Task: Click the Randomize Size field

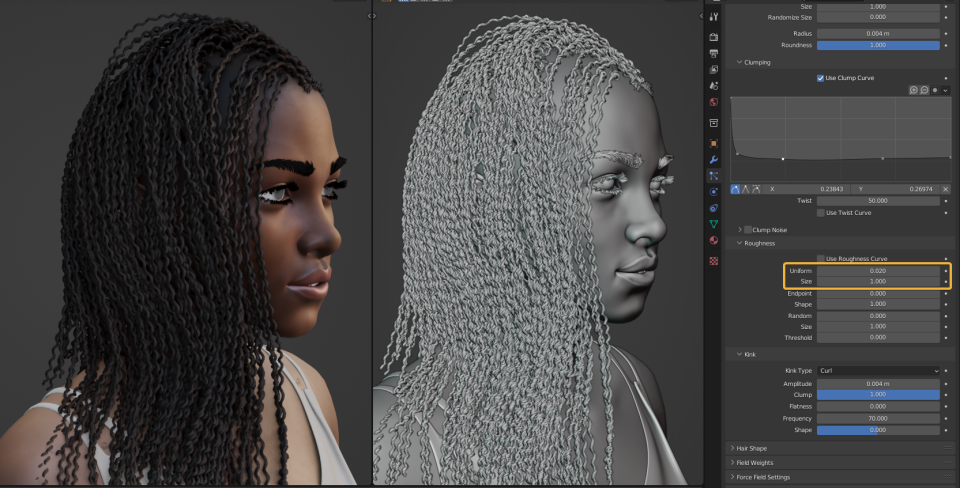Action: (x=878, y=17)
